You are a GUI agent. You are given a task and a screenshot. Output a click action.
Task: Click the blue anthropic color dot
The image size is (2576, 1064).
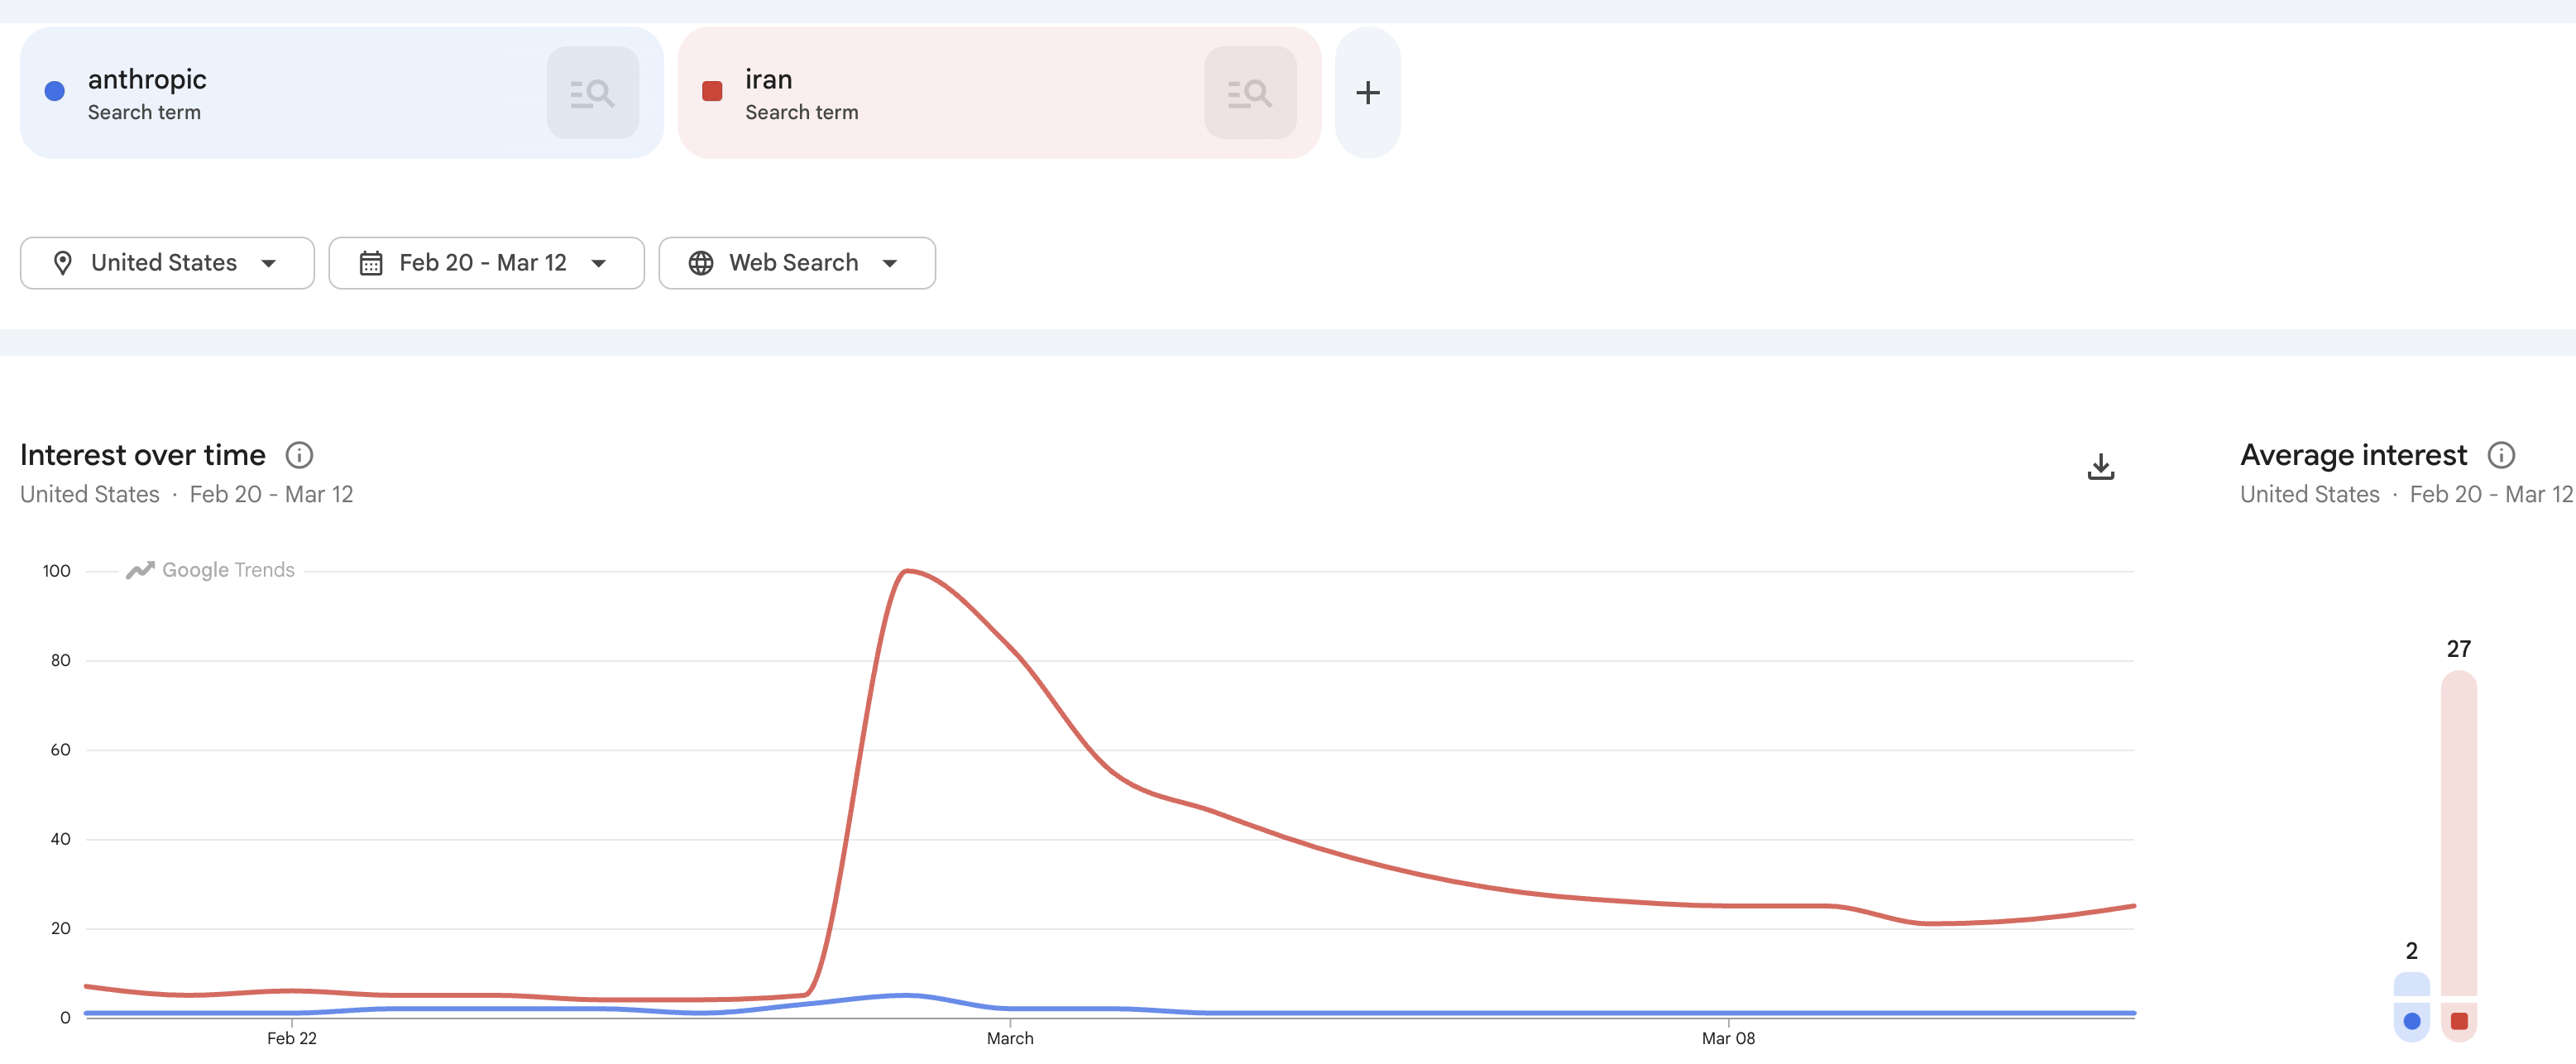point(55,92)
